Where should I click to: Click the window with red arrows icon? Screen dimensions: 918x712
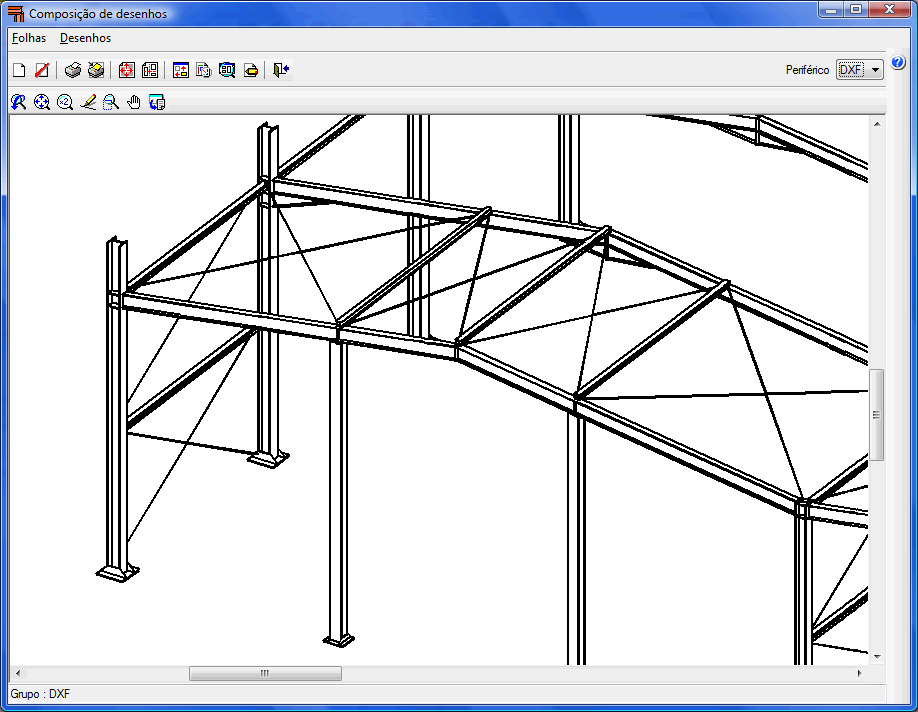coord(181,70)
